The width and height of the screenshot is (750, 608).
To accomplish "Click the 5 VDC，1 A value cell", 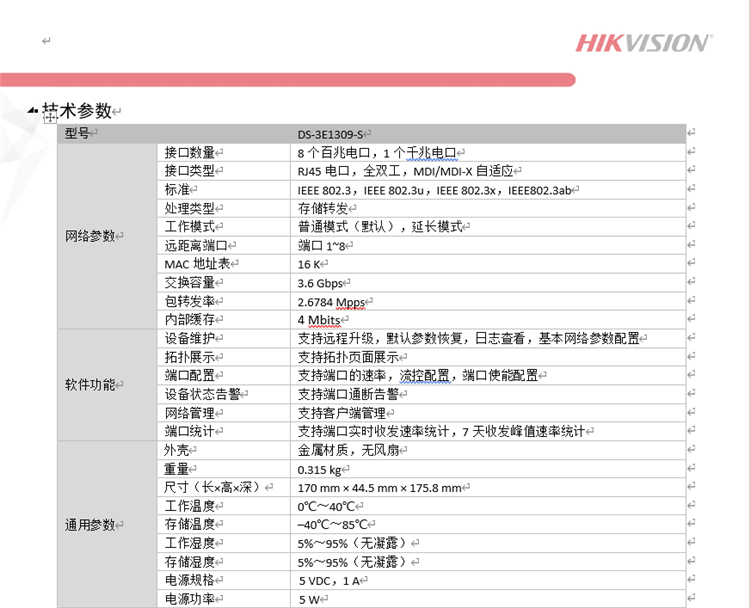I will [x=488, y=580].
